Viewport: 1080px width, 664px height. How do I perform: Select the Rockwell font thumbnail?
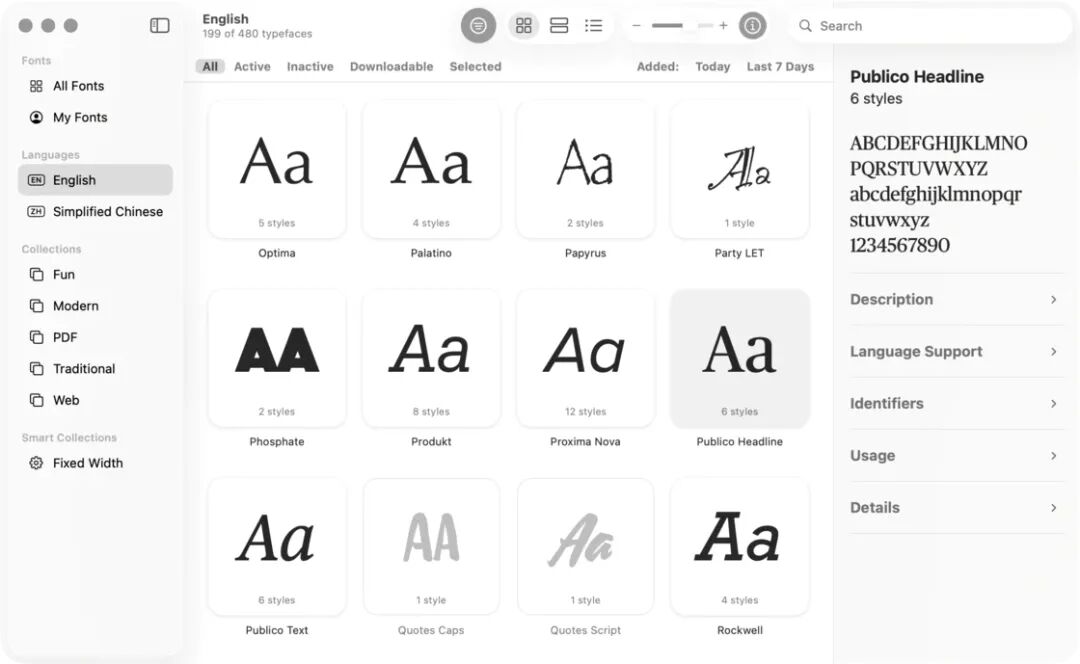coord(740,547)
